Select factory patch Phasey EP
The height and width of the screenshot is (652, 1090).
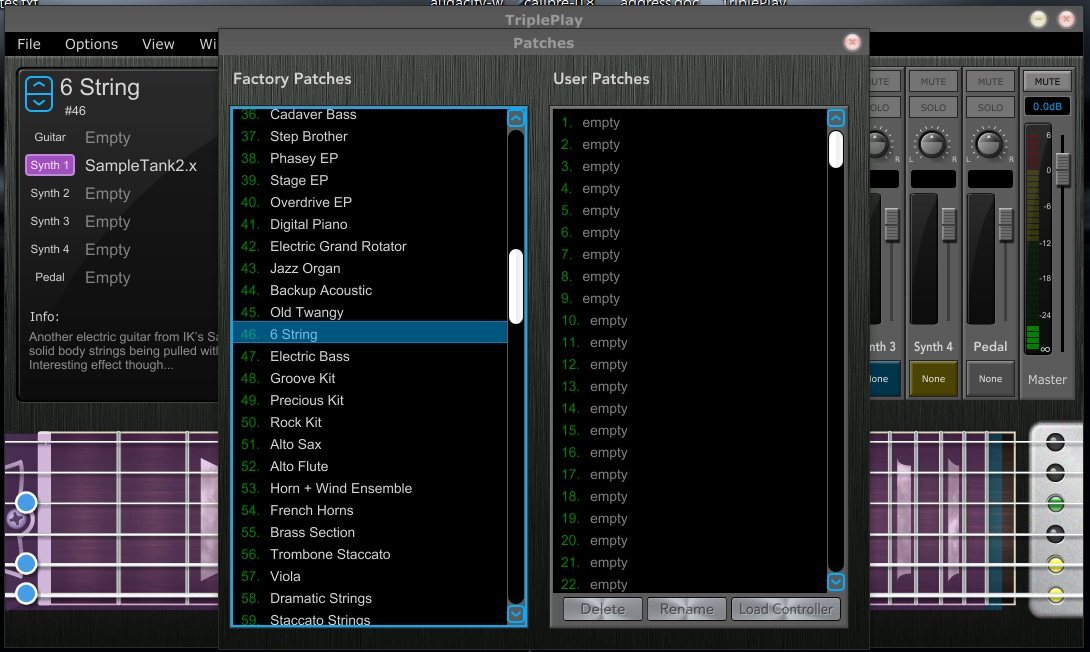click(x=370, y=158)
